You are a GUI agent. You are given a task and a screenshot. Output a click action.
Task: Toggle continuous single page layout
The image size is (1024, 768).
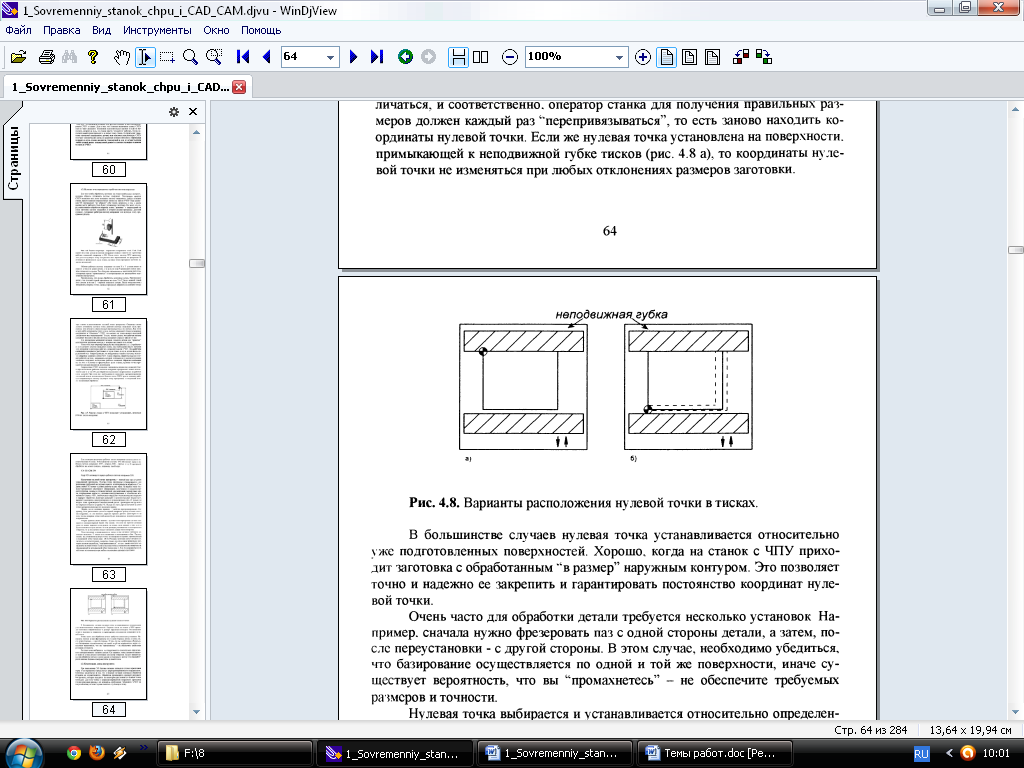point(458,57)
